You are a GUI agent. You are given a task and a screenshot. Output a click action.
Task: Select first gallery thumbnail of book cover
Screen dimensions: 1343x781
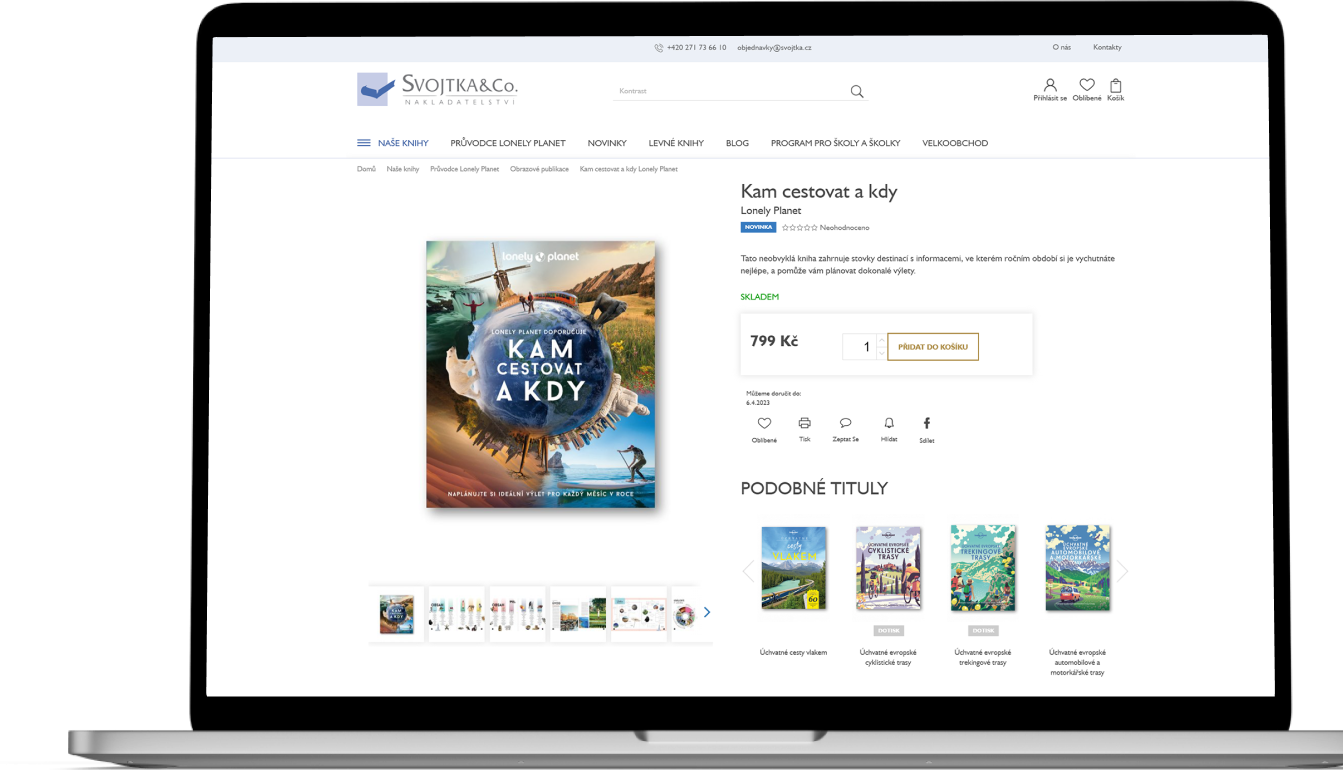(396, 614)
